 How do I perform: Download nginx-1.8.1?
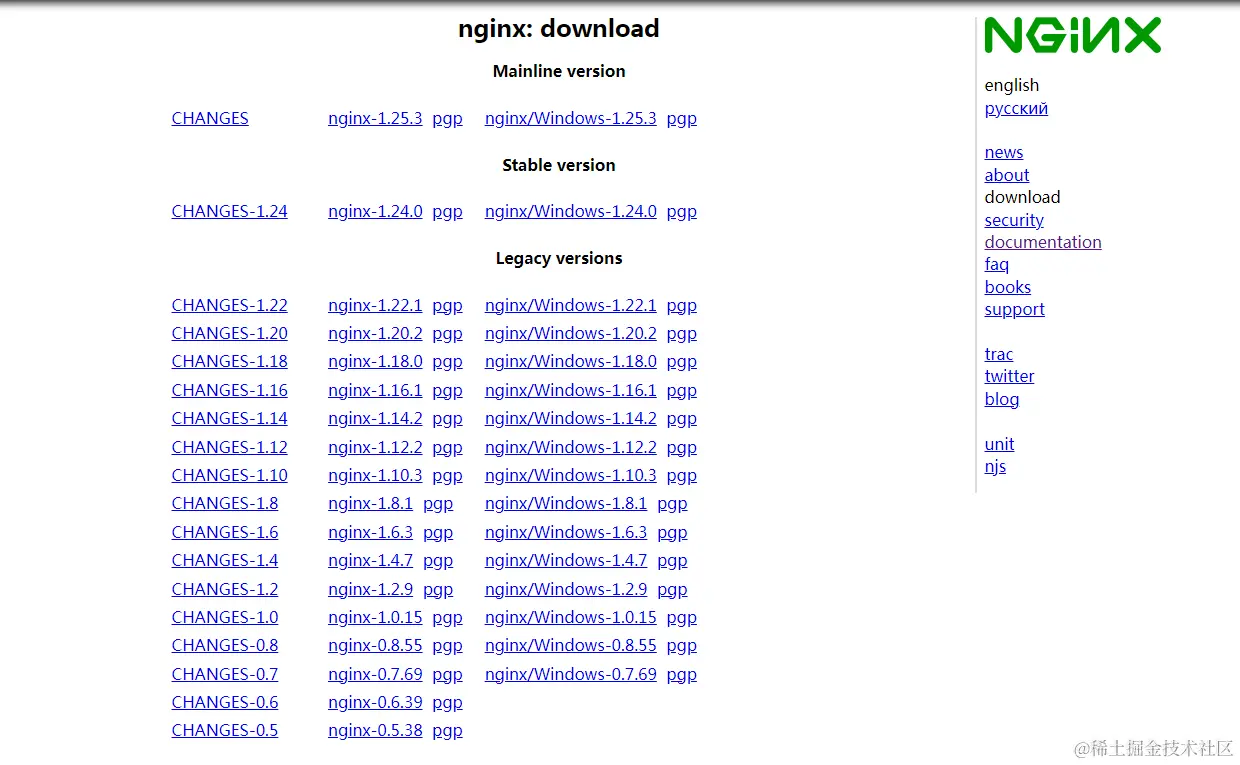click(x=370, y=503)
